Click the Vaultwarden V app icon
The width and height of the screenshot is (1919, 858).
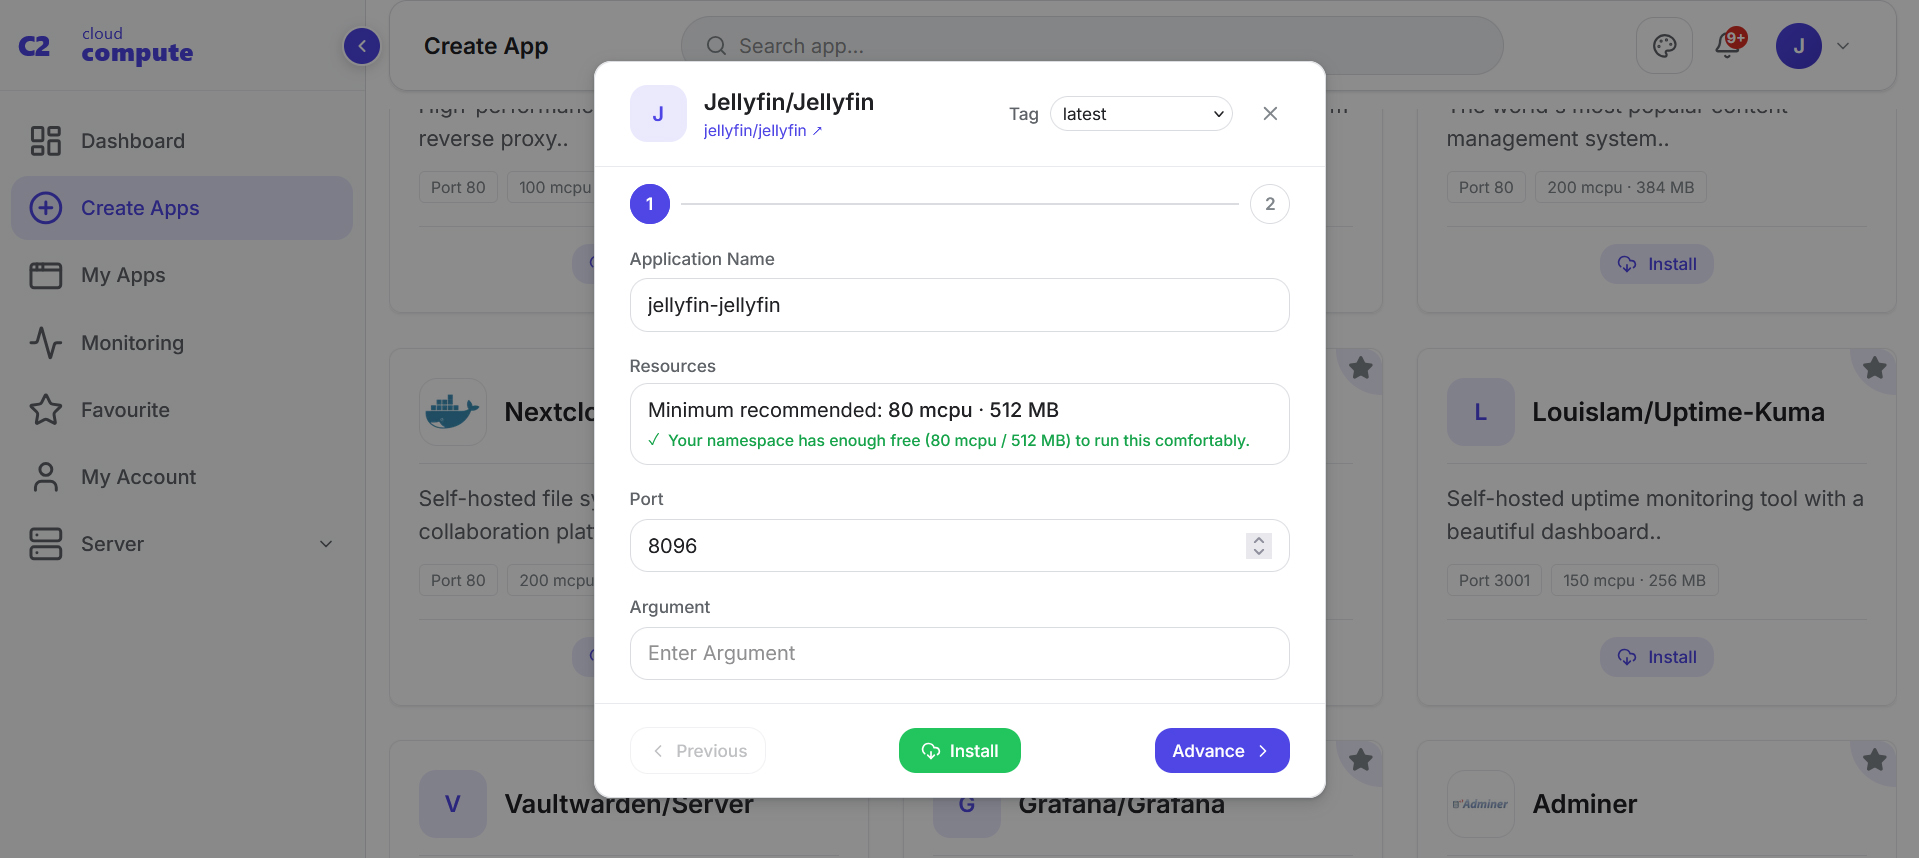[453, 804]
